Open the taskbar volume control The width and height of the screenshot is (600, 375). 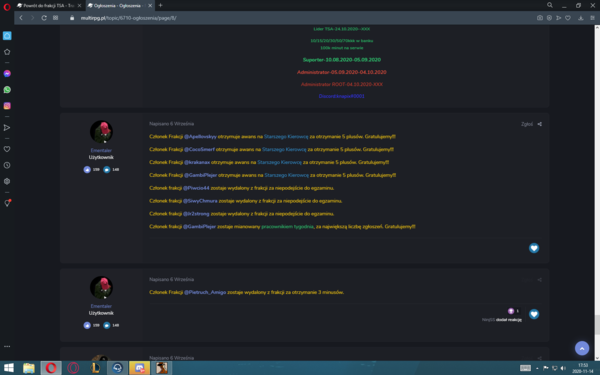tap(563, 368)
